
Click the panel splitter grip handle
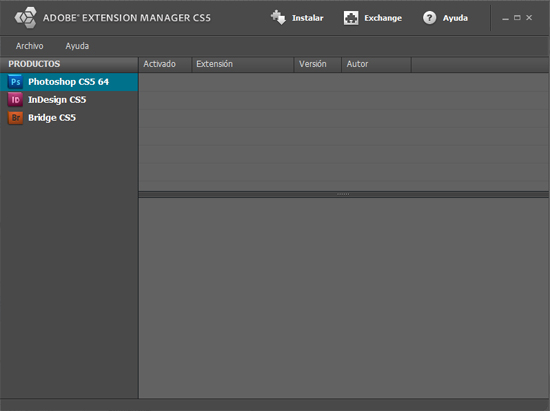coord(343,194)
